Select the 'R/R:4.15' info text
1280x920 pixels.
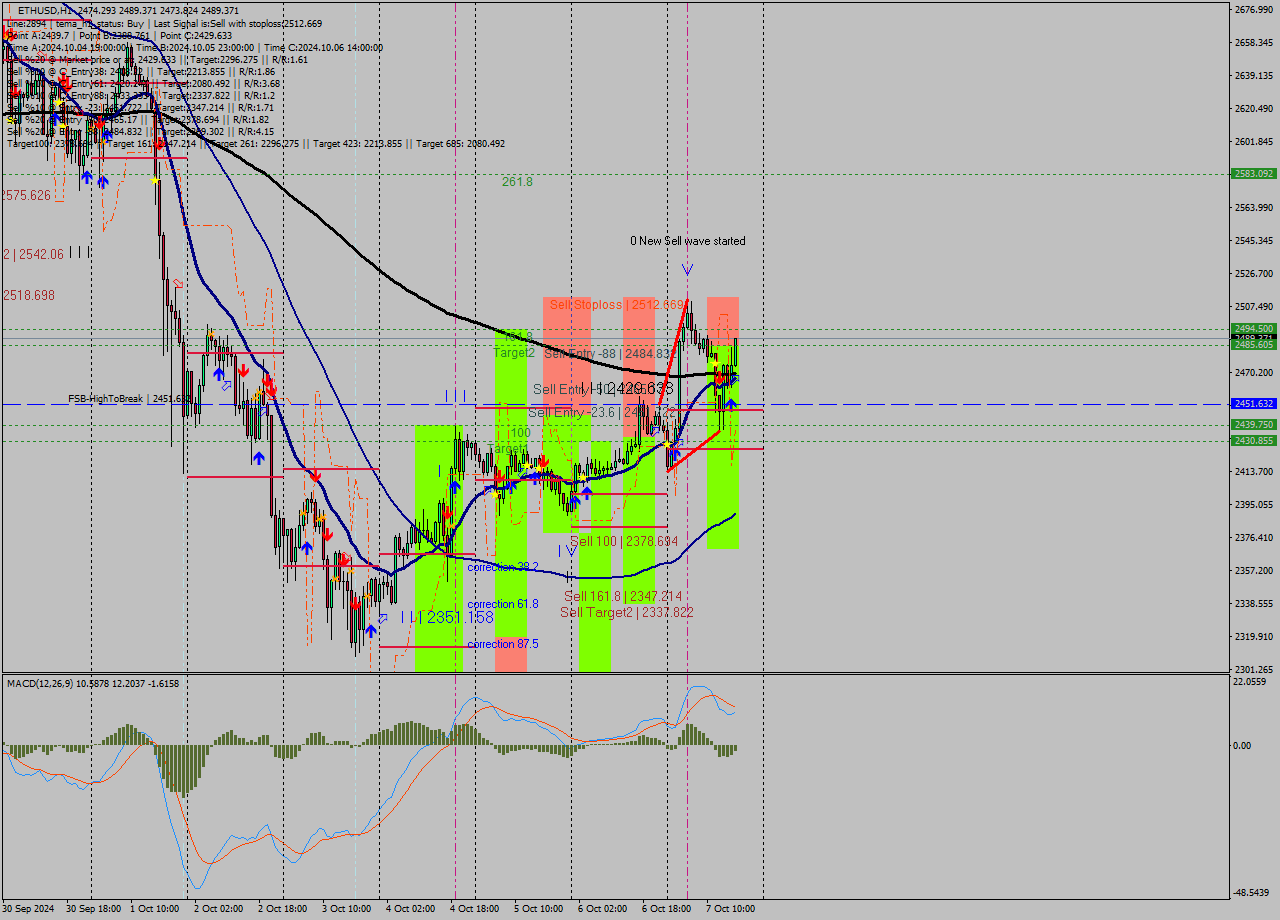[x=256, y=131]
